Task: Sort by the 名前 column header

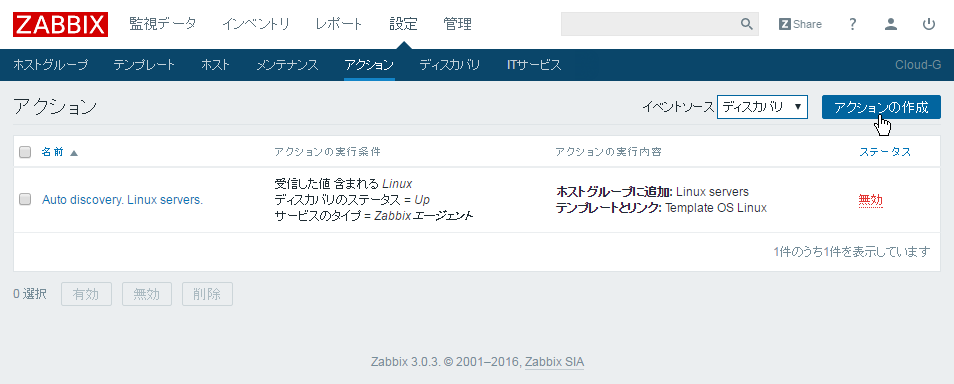Action: [52, 152]
